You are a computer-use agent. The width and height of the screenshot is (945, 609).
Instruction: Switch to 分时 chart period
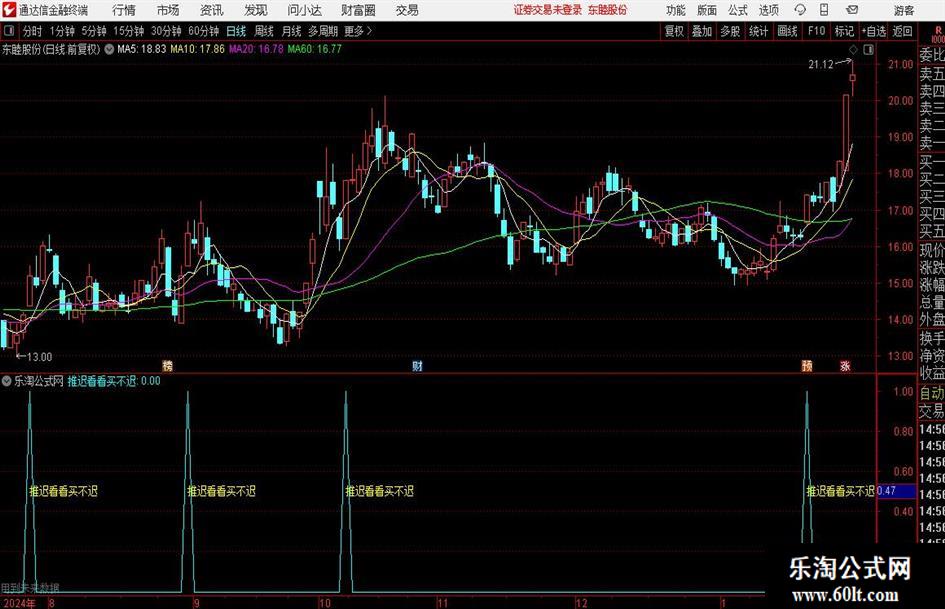(32, 31)
